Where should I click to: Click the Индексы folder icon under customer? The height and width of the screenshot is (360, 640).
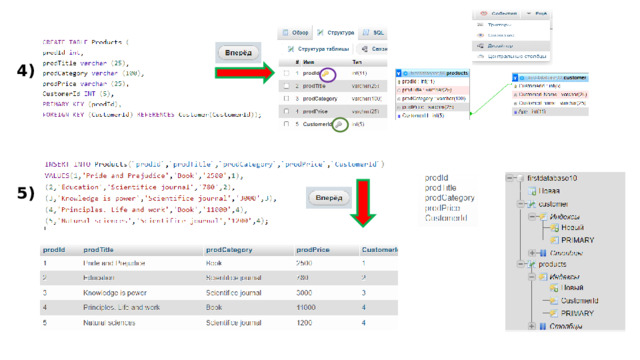(x=543, y=216)
